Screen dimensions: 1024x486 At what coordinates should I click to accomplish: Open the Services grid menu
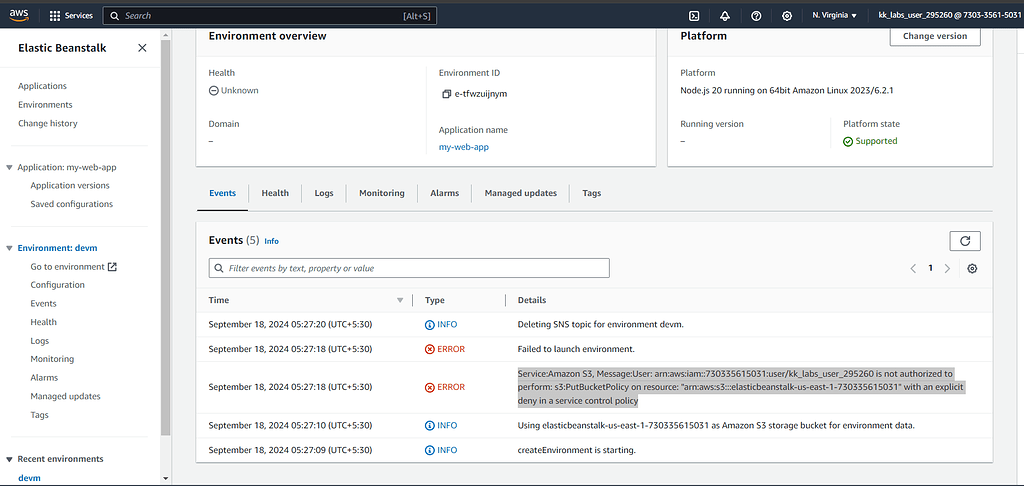(x=71, y=16)
